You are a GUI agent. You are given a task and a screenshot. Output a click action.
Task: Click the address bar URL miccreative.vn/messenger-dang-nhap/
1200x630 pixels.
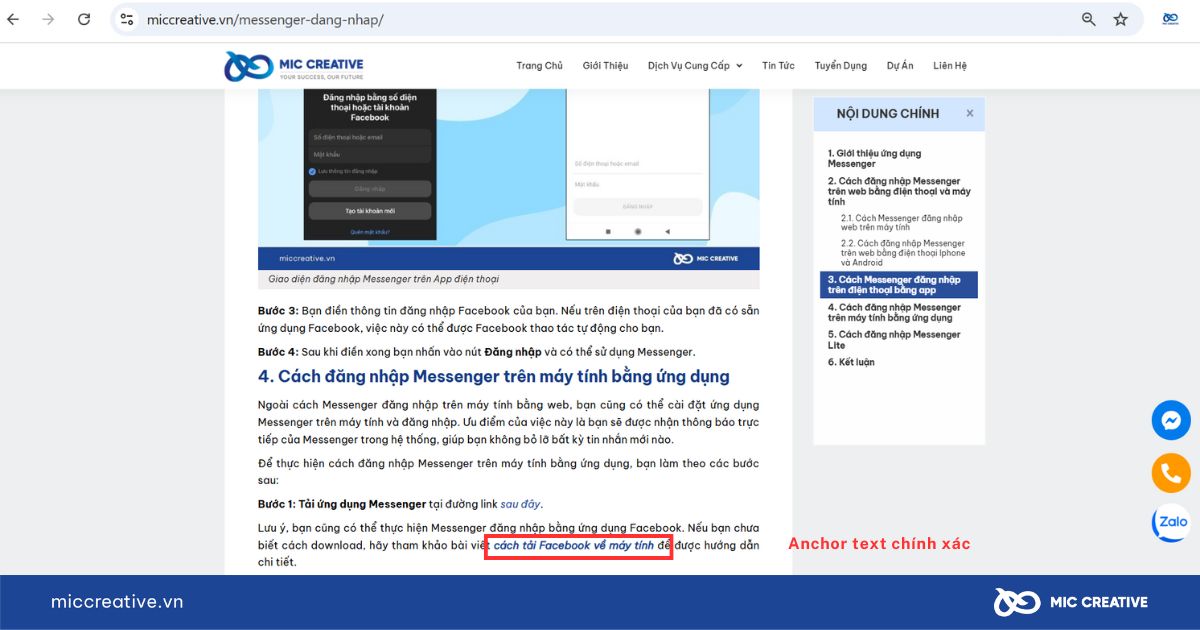265,19
